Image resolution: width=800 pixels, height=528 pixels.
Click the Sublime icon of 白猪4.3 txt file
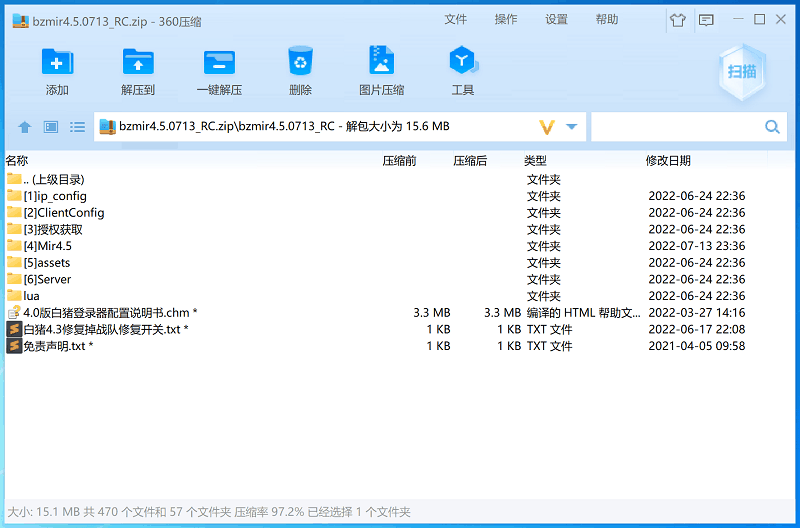tap(14, 329)
